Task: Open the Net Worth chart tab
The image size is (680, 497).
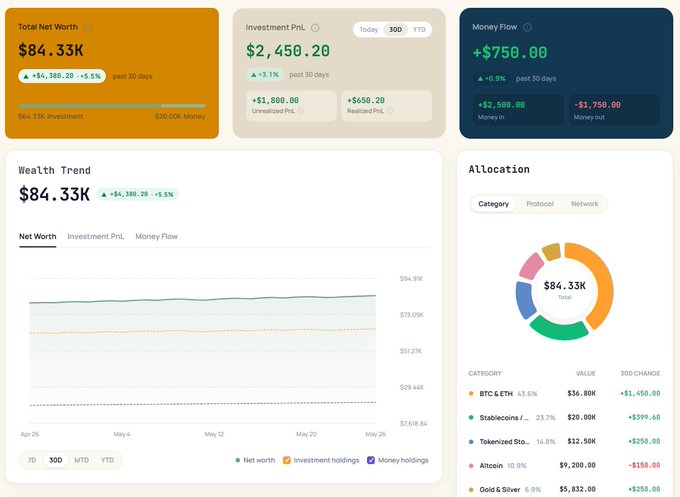Action: [38, 237]
